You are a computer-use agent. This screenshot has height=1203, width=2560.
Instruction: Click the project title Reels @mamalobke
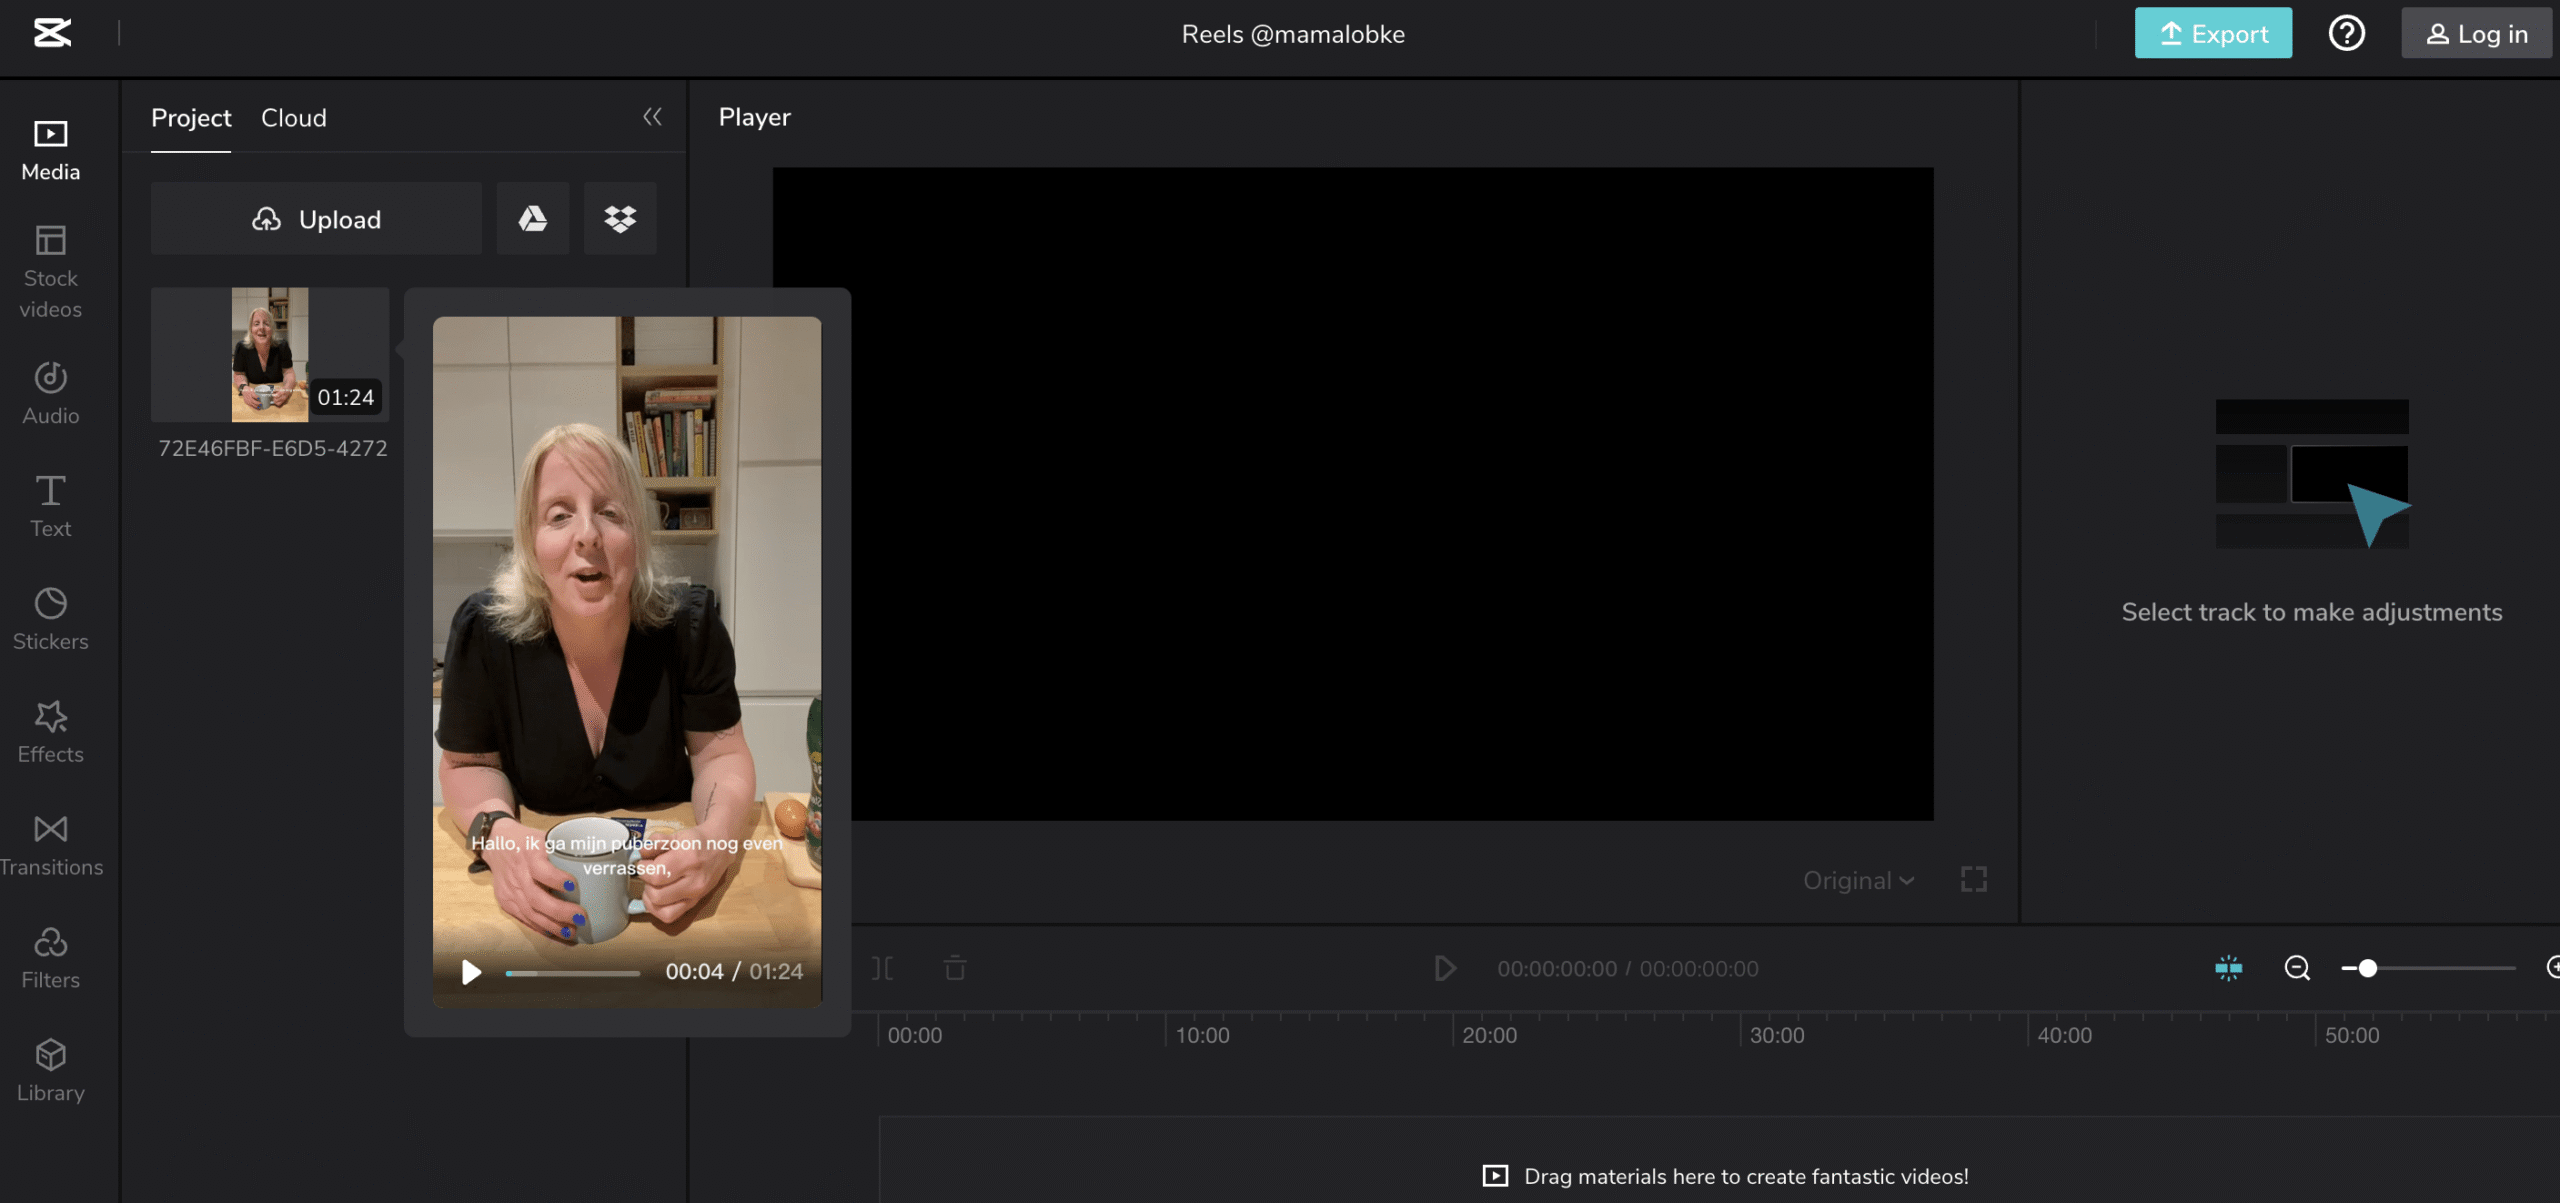point(1293,34)
